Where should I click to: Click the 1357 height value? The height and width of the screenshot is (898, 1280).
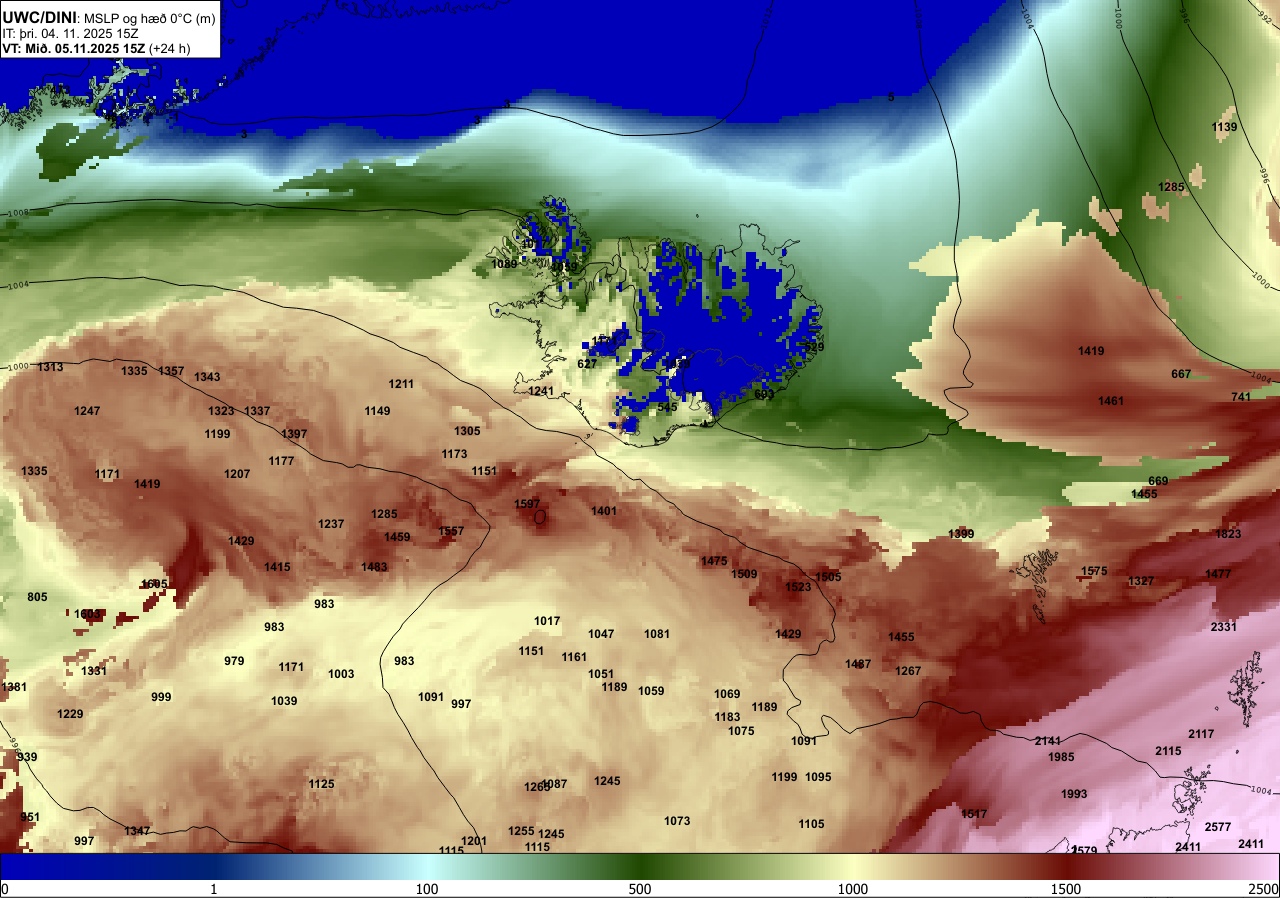tap(171, 371)
